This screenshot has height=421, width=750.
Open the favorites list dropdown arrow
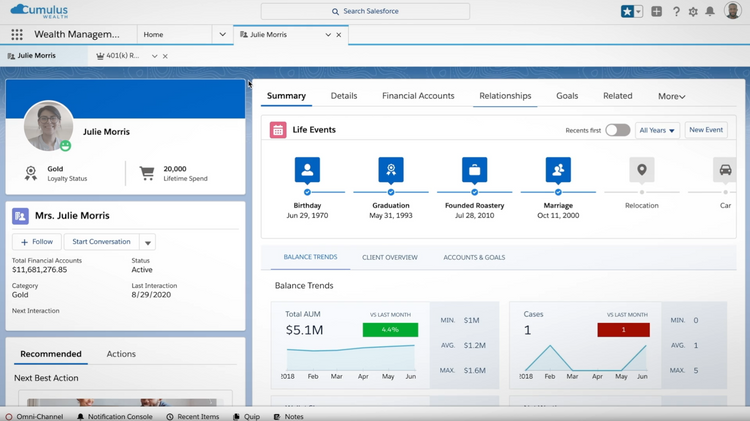[x=639, y=11]
